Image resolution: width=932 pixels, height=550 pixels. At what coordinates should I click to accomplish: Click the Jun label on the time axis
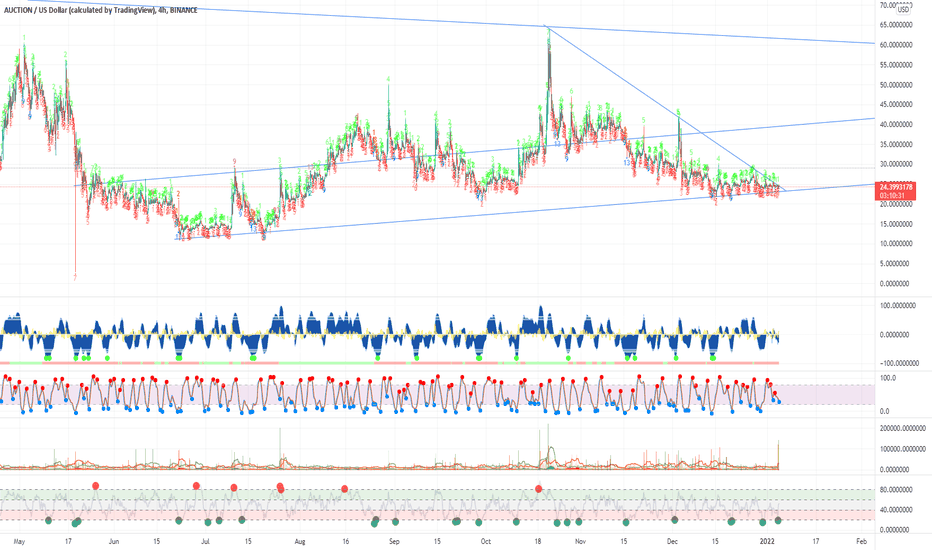pos(114,542)
